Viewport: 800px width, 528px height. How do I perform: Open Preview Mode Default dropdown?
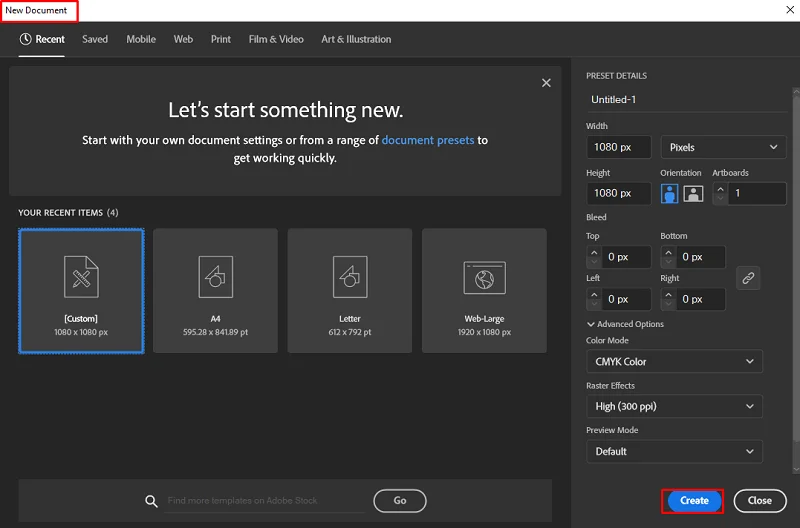click(x=674, y=451)
